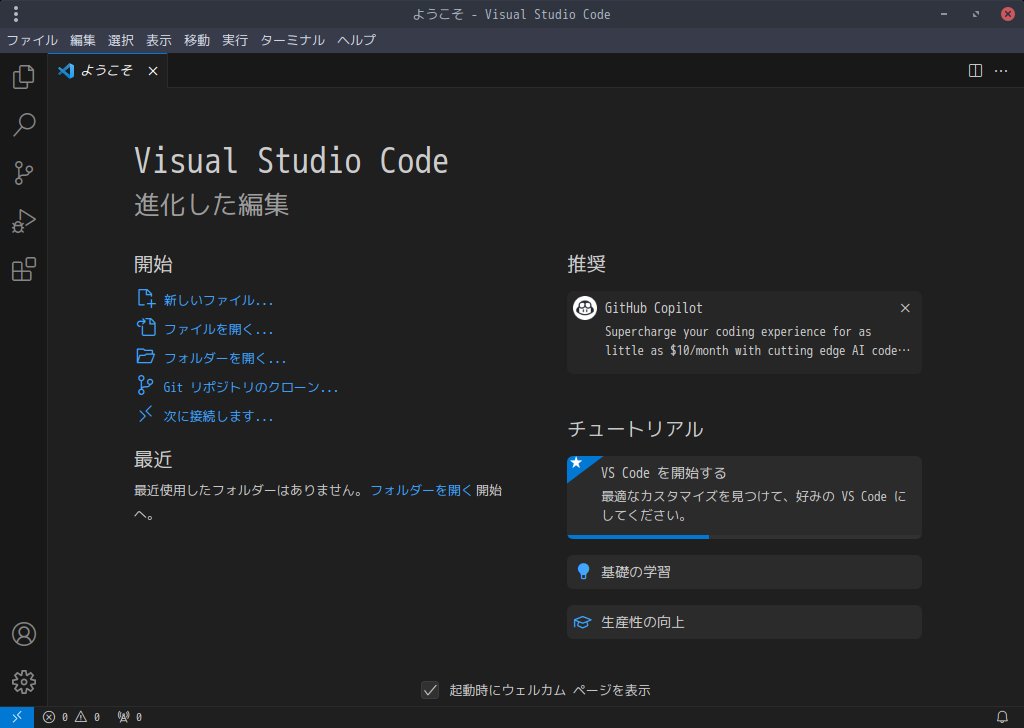Open the 移動 menu
Viewport: 1024px width, 728px height.
click(x=197, y=40)
